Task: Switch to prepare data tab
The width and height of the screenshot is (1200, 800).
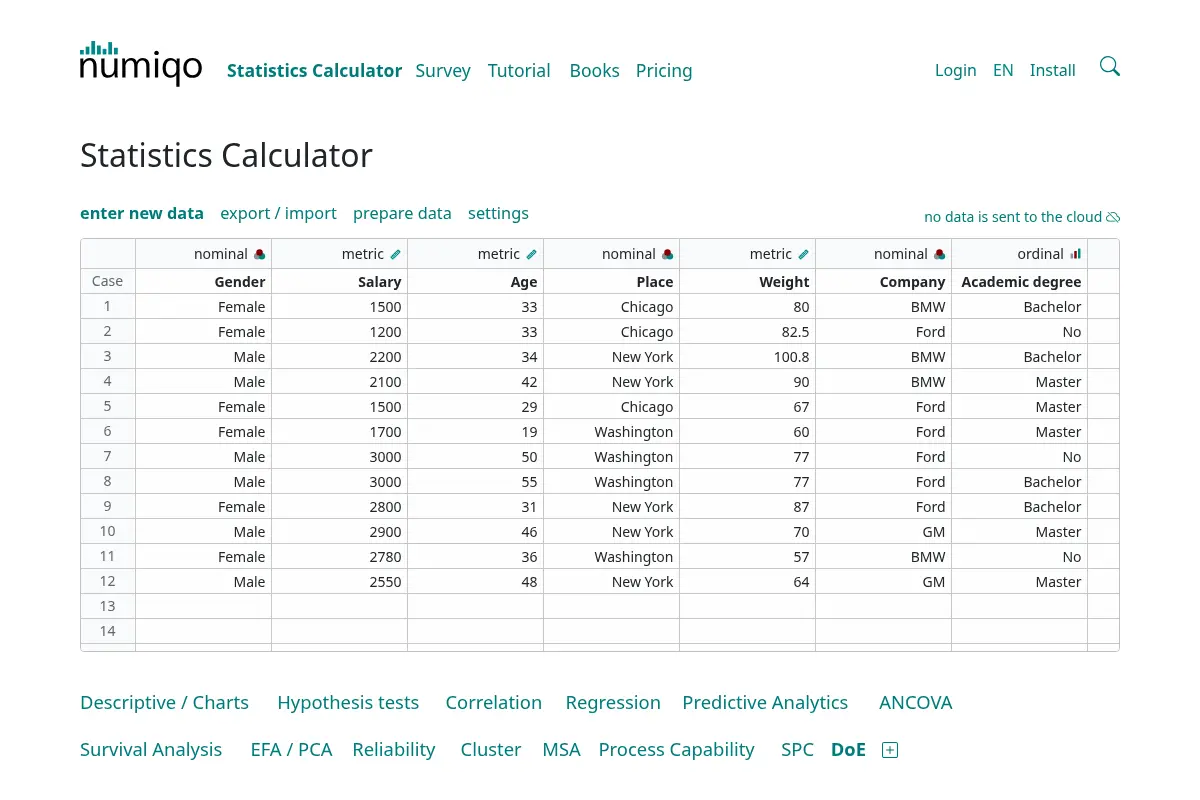Action: coord(402,213)
